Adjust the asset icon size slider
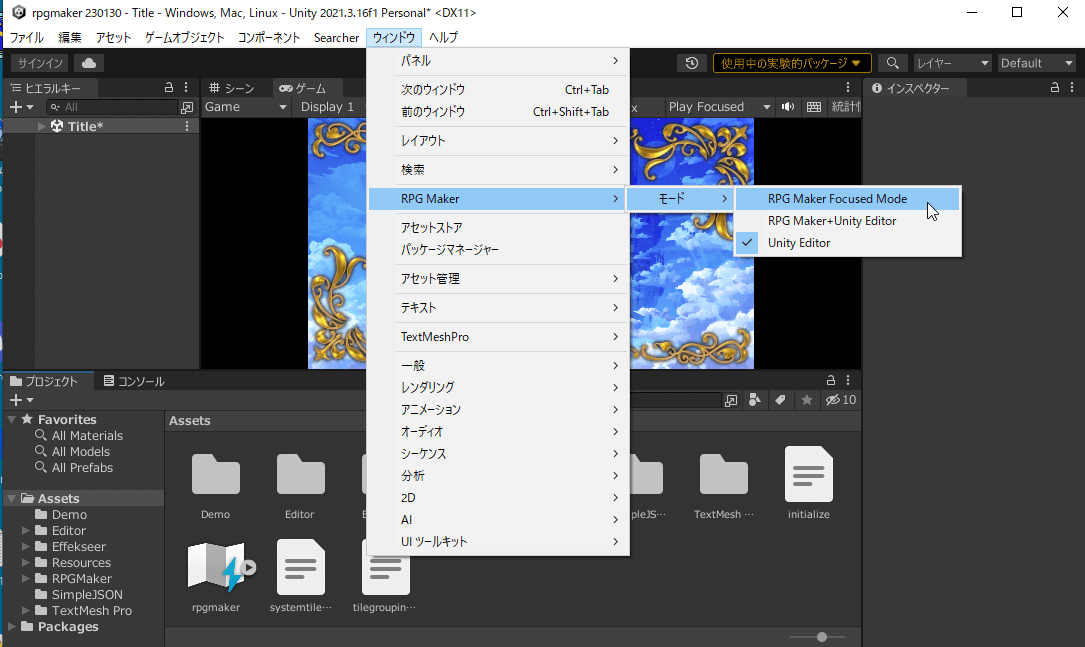1085x647 pixels. 822,637
